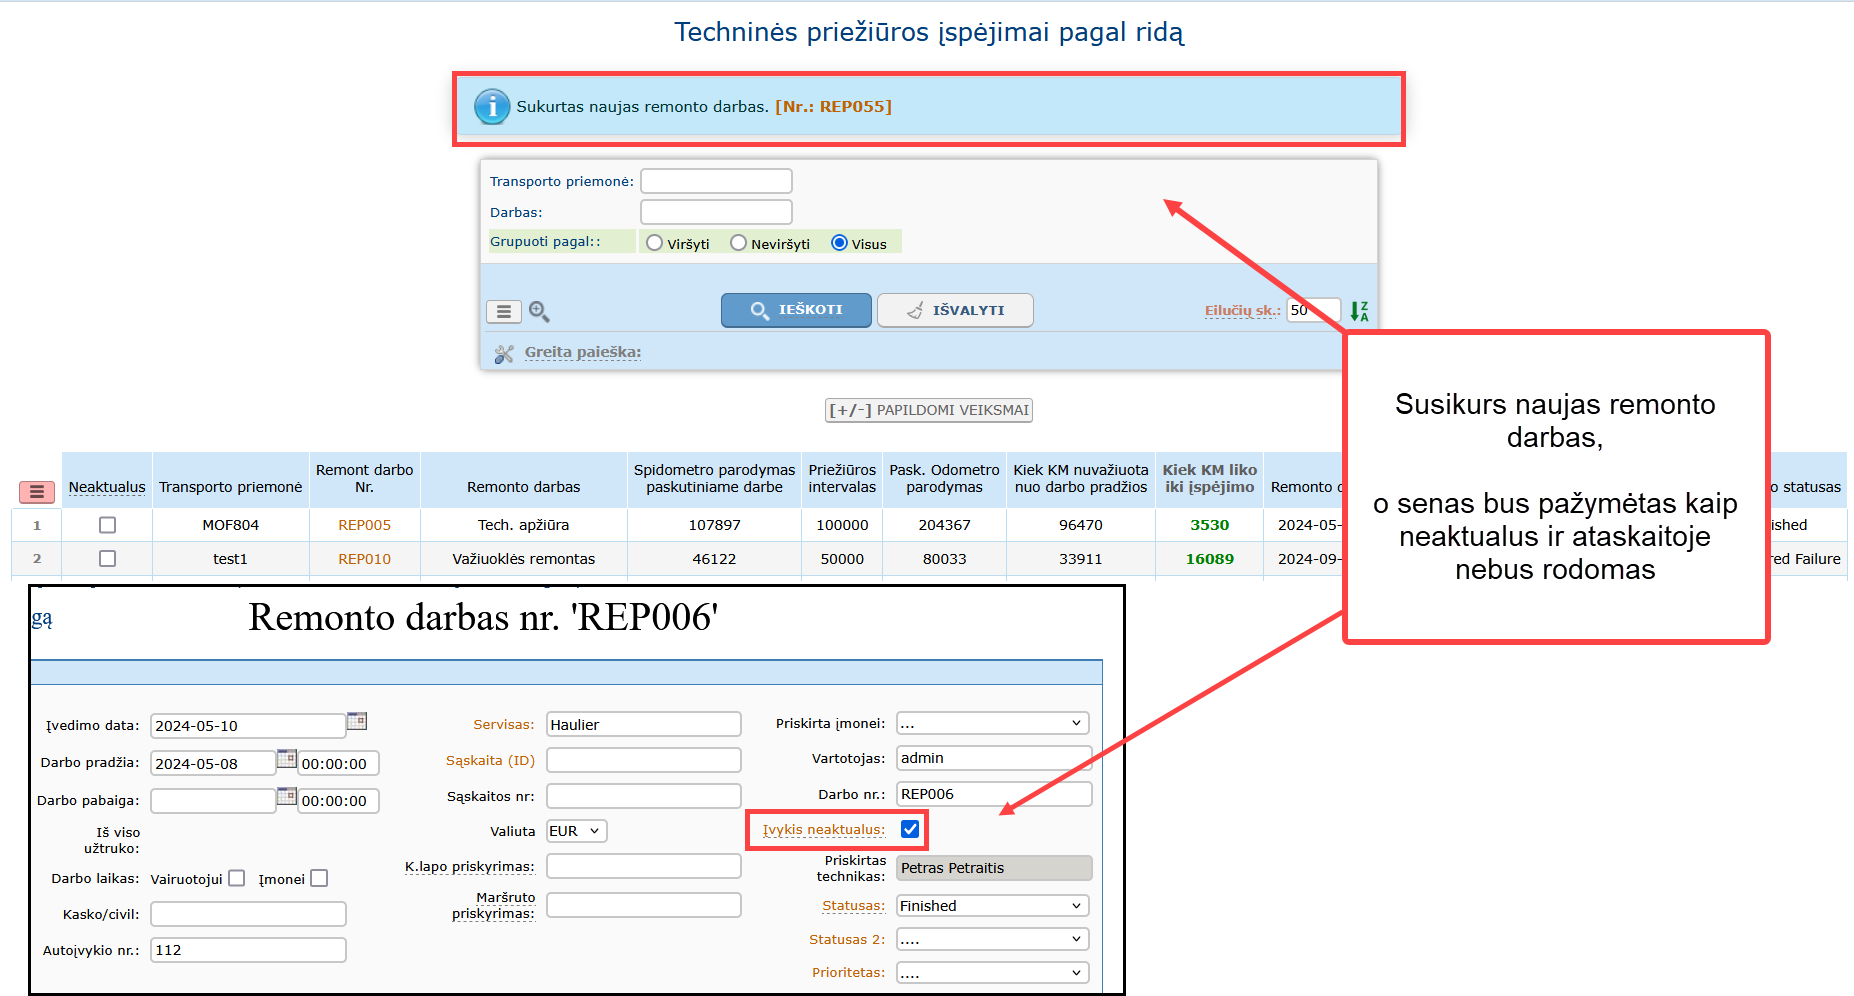Tick the Neaktualus checkbox for MOF804

(x=107, y=525)
